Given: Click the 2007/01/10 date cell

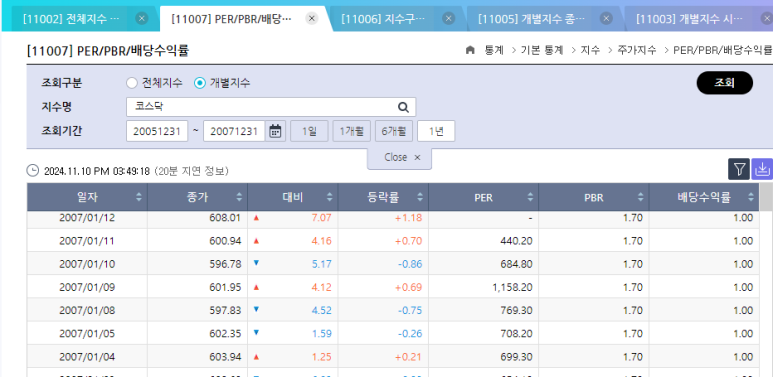Looking at the screenshot, I should 87,264.
